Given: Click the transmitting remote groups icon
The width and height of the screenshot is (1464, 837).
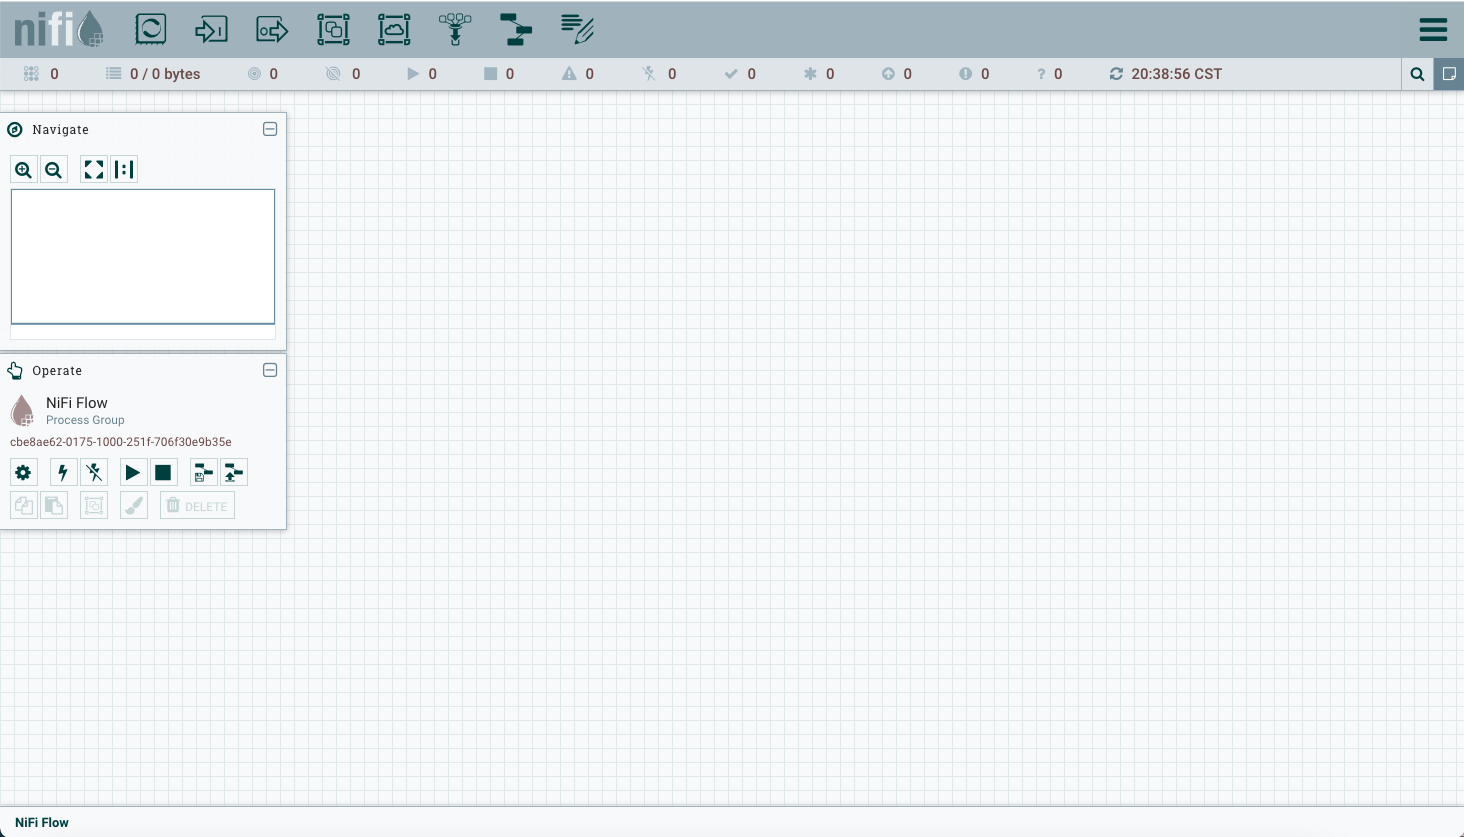Looking at the screenshot, I should 254,74.
